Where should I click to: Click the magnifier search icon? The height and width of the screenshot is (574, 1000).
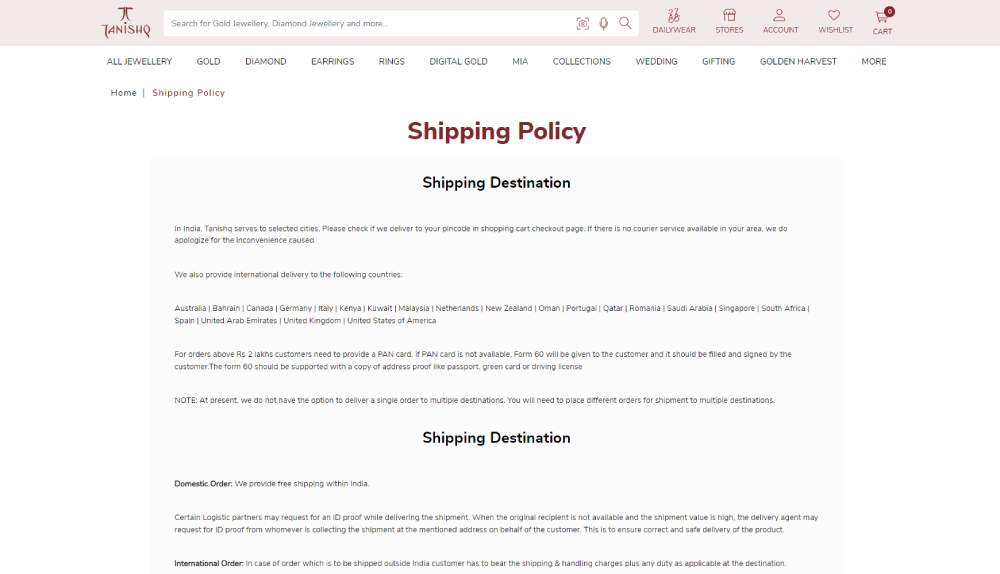point(625,23)
